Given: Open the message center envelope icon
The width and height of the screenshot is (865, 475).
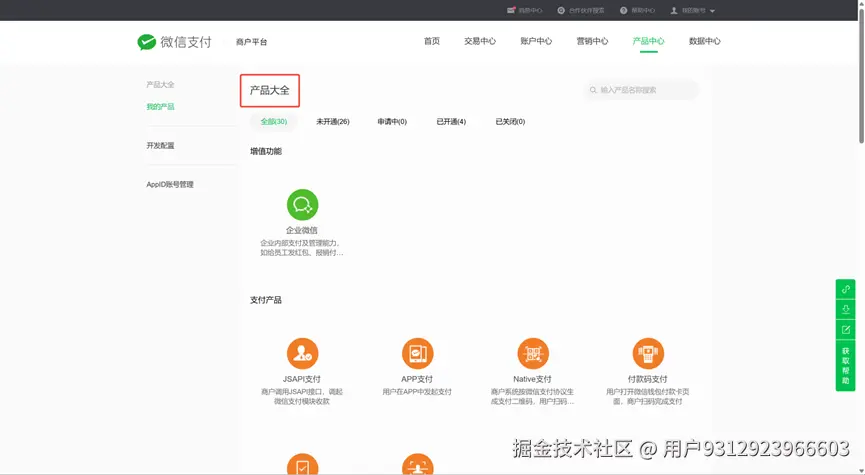Looking at the screenshot, I should pos(511,10).
